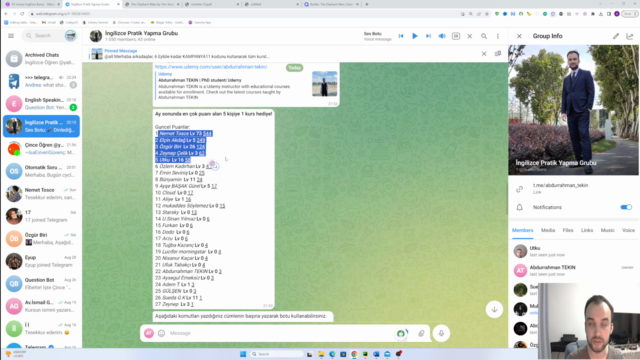640x360 pixels.
Task: Switch to the Media tab
Action: pyautogui.click(x=548, y=230)
